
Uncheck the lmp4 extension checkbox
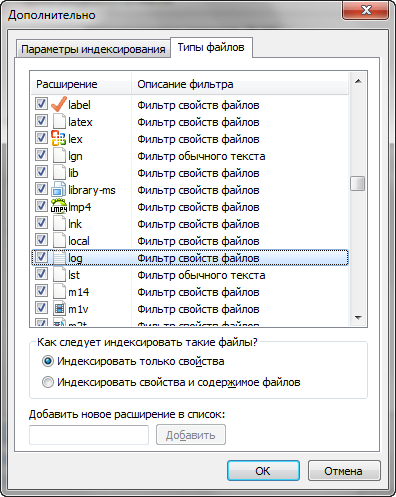(x=41, y=205)
